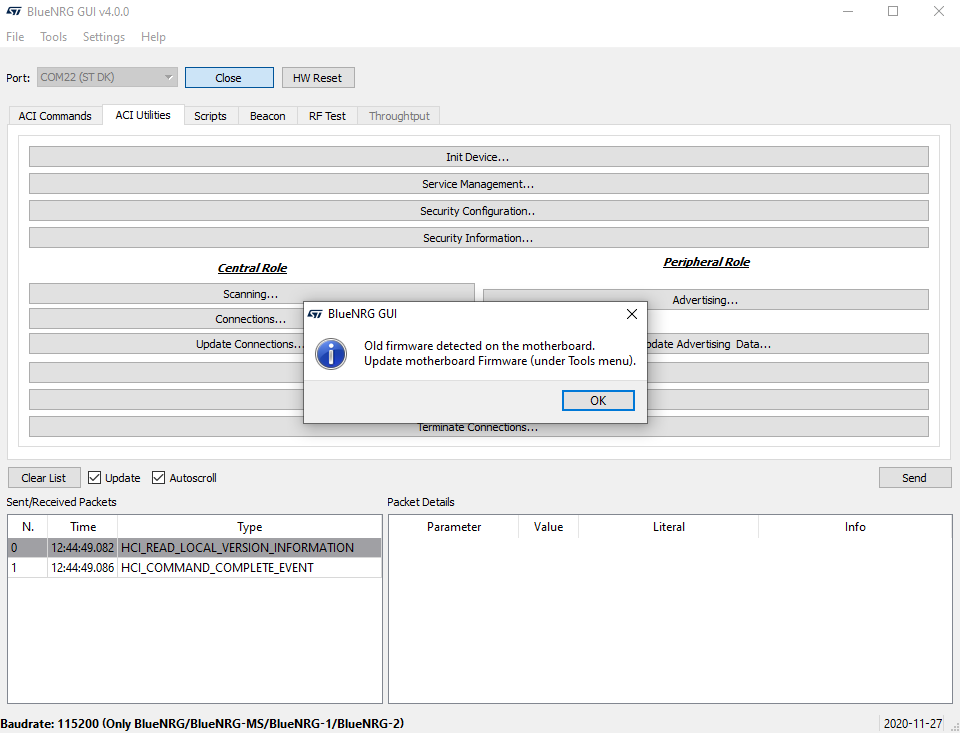Toggle the Update checkbox
This screenshot has width=960, height=733.
tap(94, 478)
